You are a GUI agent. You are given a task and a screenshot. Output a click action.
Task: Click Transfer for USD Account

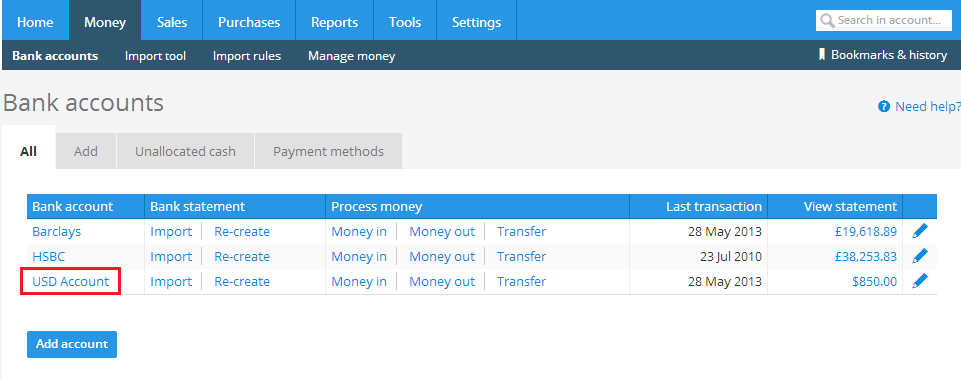[x=522, y=281]
